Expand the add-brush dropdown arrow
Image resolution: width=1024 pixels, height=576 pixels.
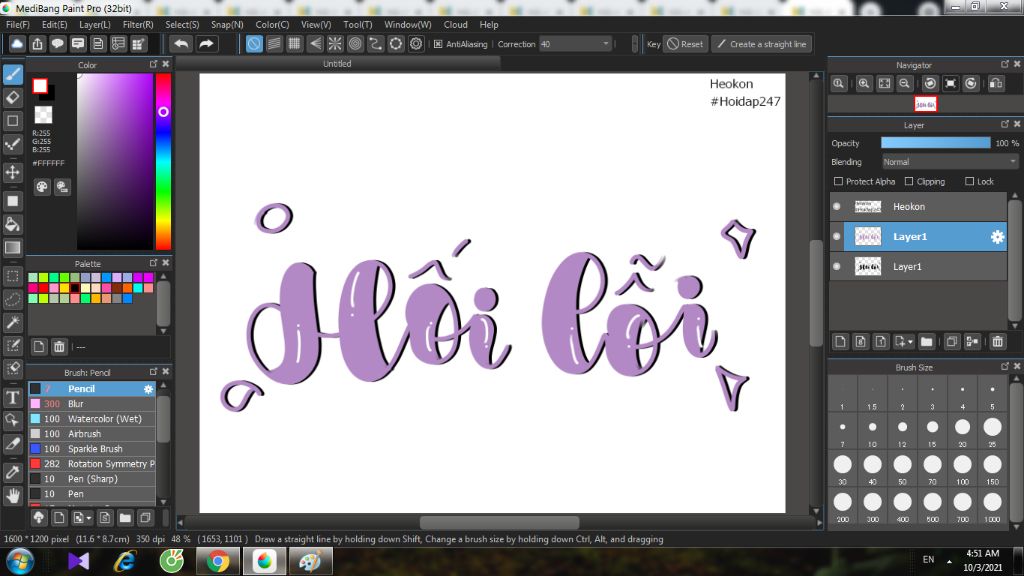[x=89, y=519]
